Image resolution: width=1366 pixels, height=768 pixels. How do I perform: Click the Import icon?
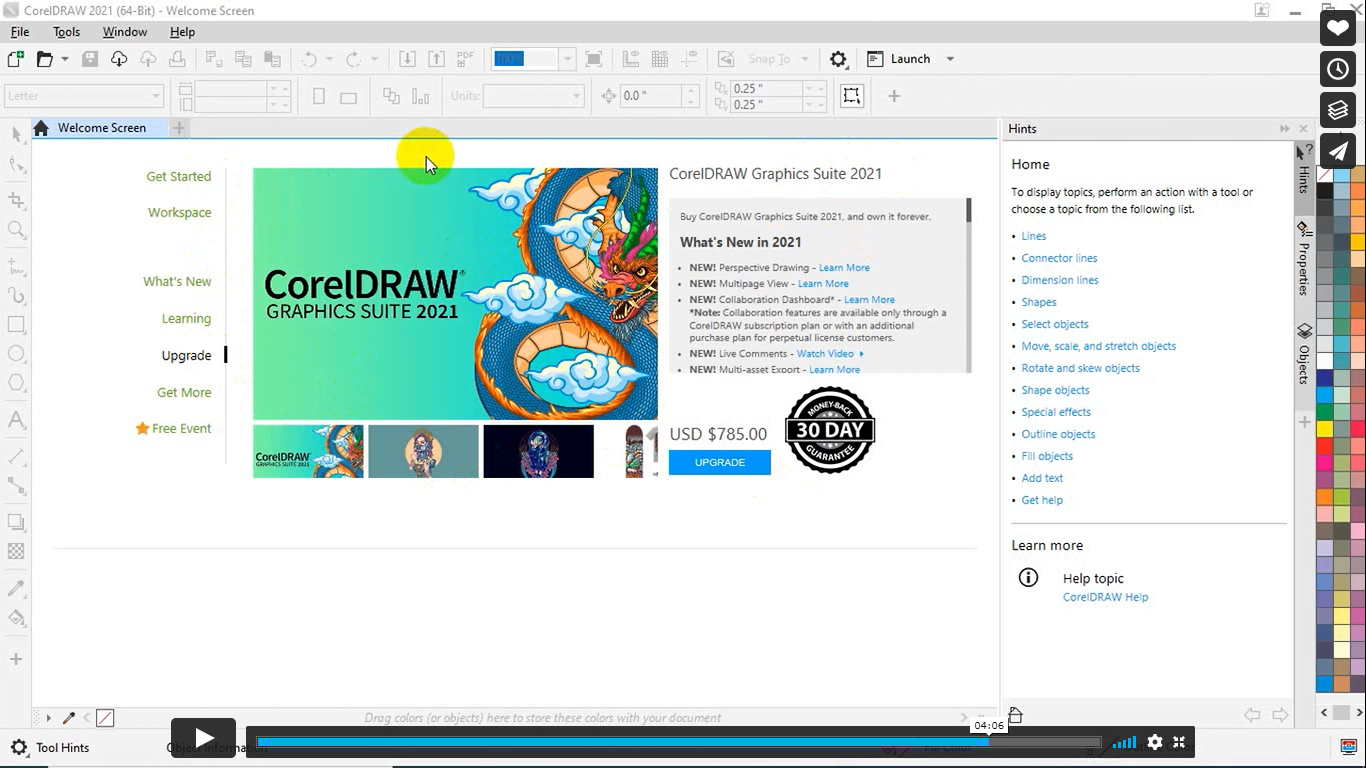(407, 59)
